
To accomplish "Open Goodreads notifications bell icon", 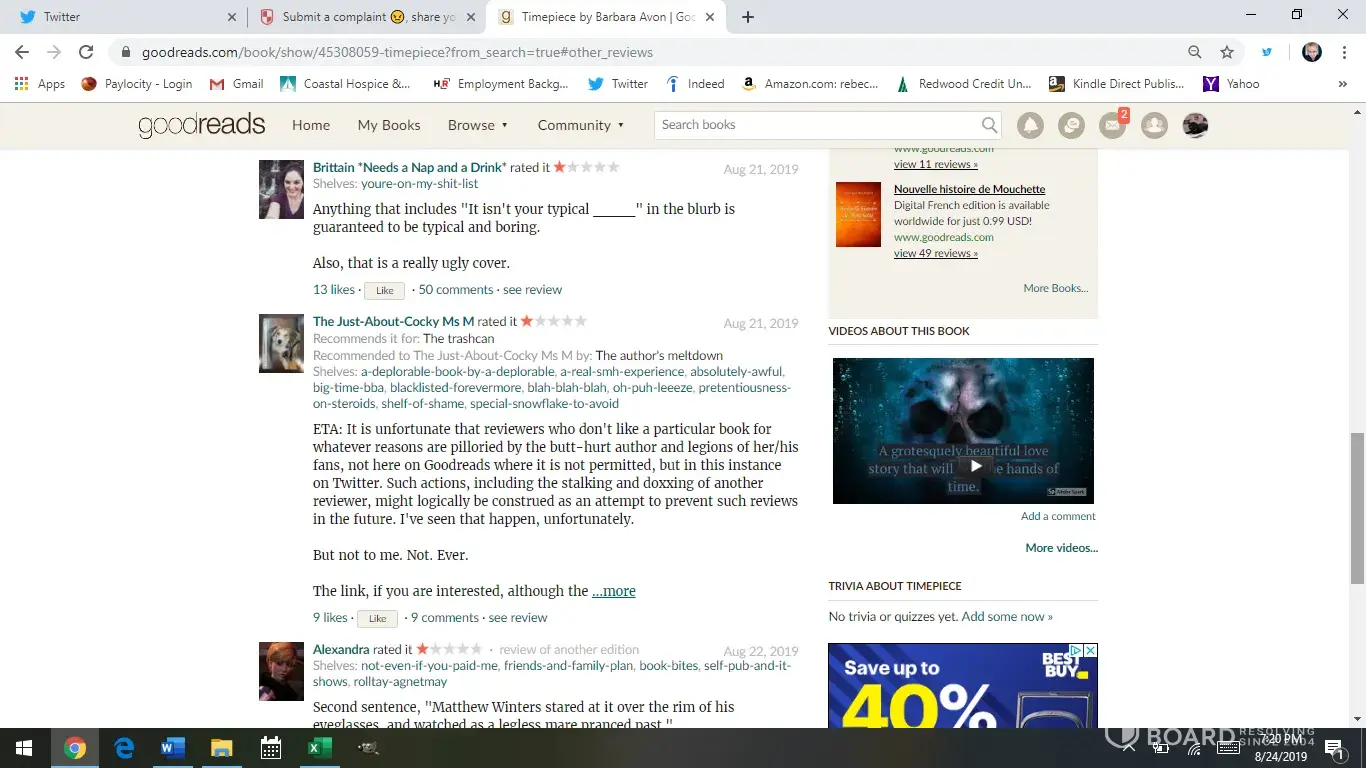I will click(1030, 125).
